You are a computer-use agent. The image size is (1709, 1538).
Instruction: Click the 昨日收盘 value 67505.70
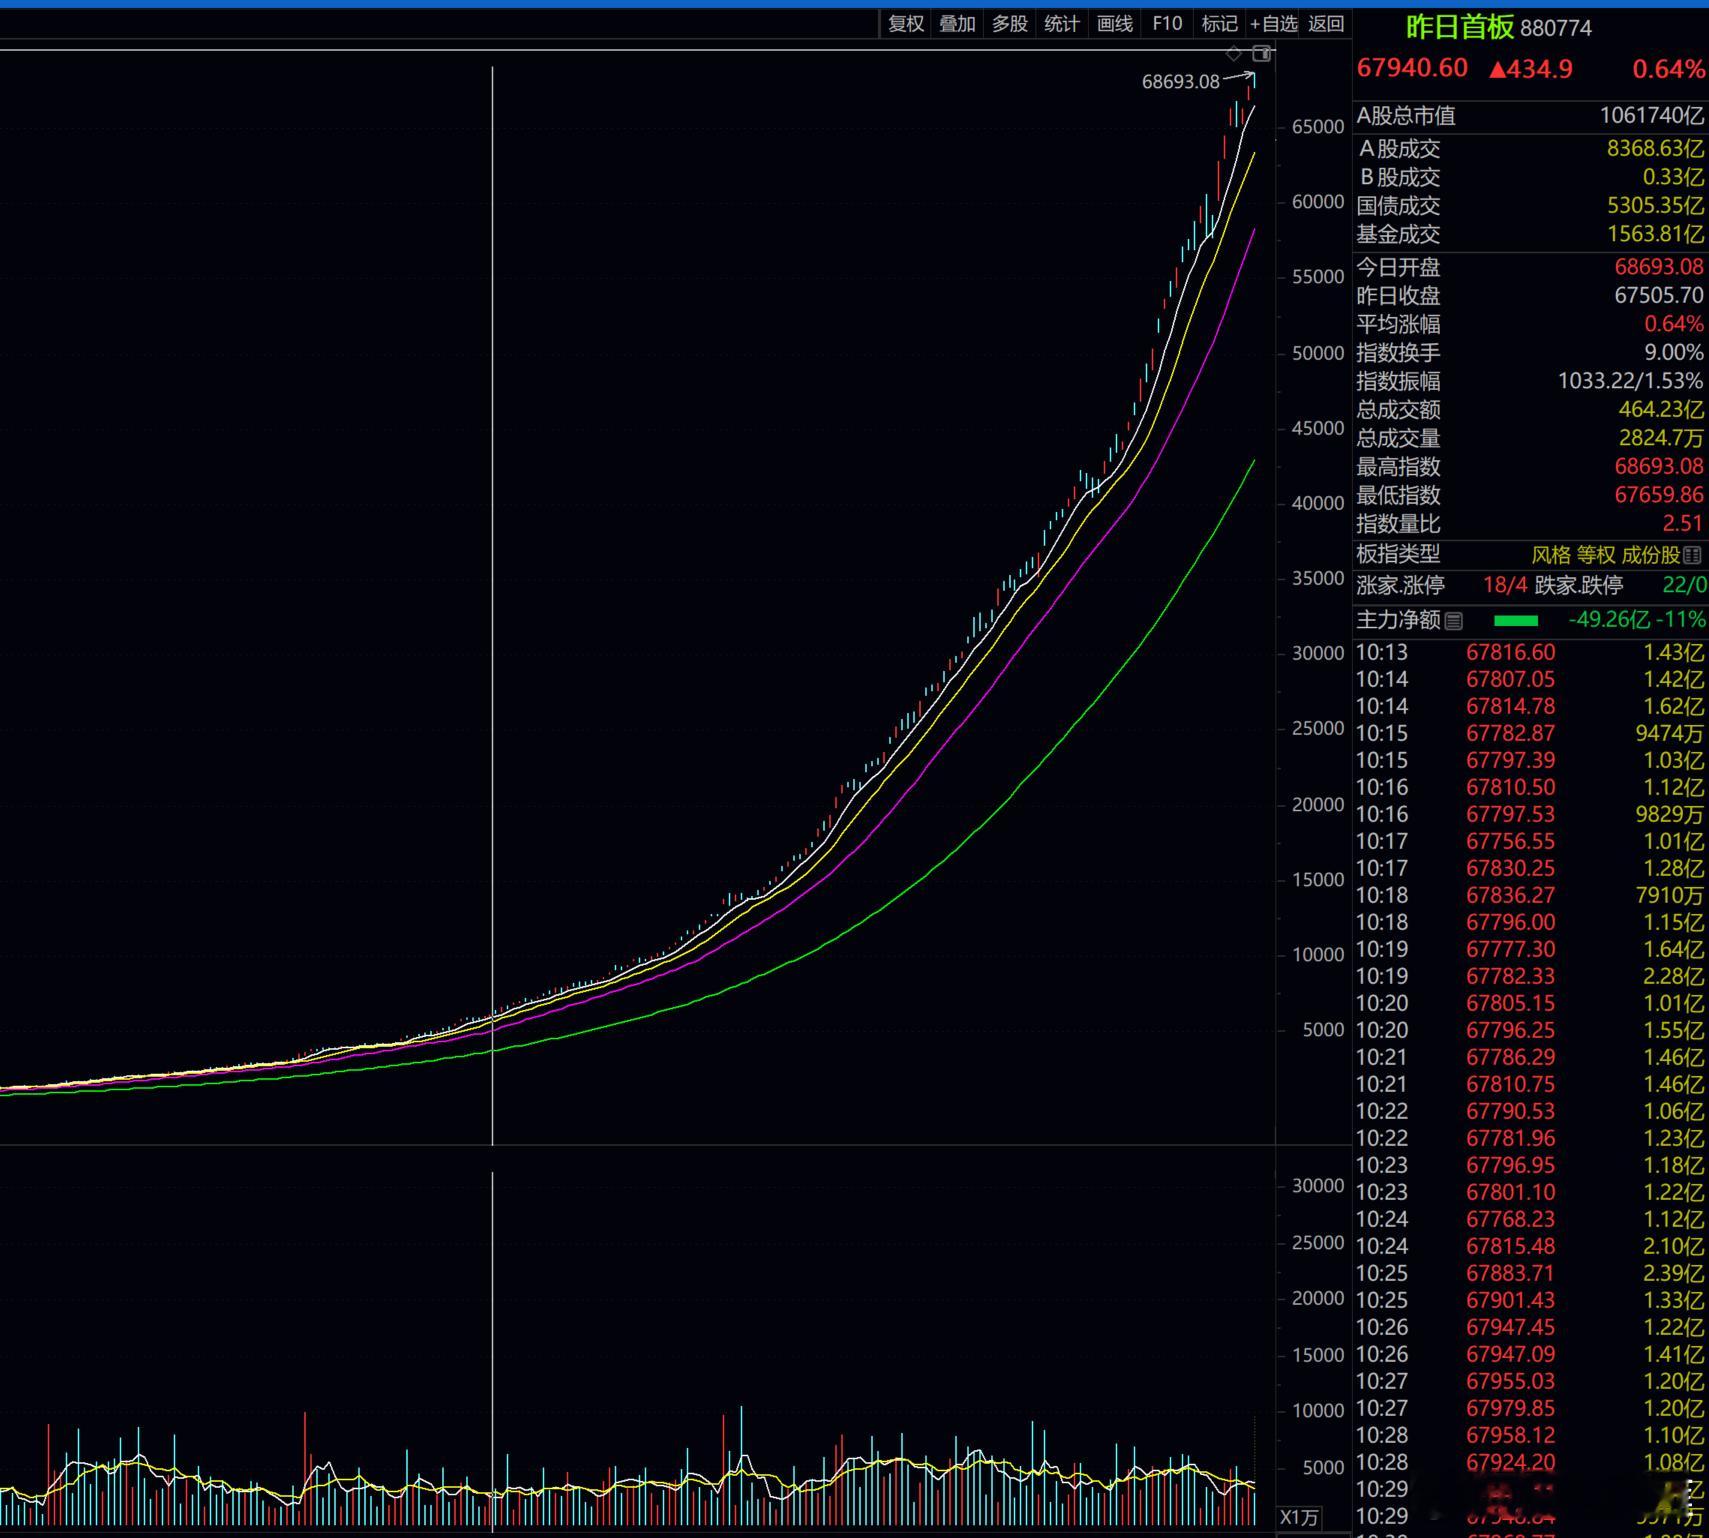pos(1659,296)
